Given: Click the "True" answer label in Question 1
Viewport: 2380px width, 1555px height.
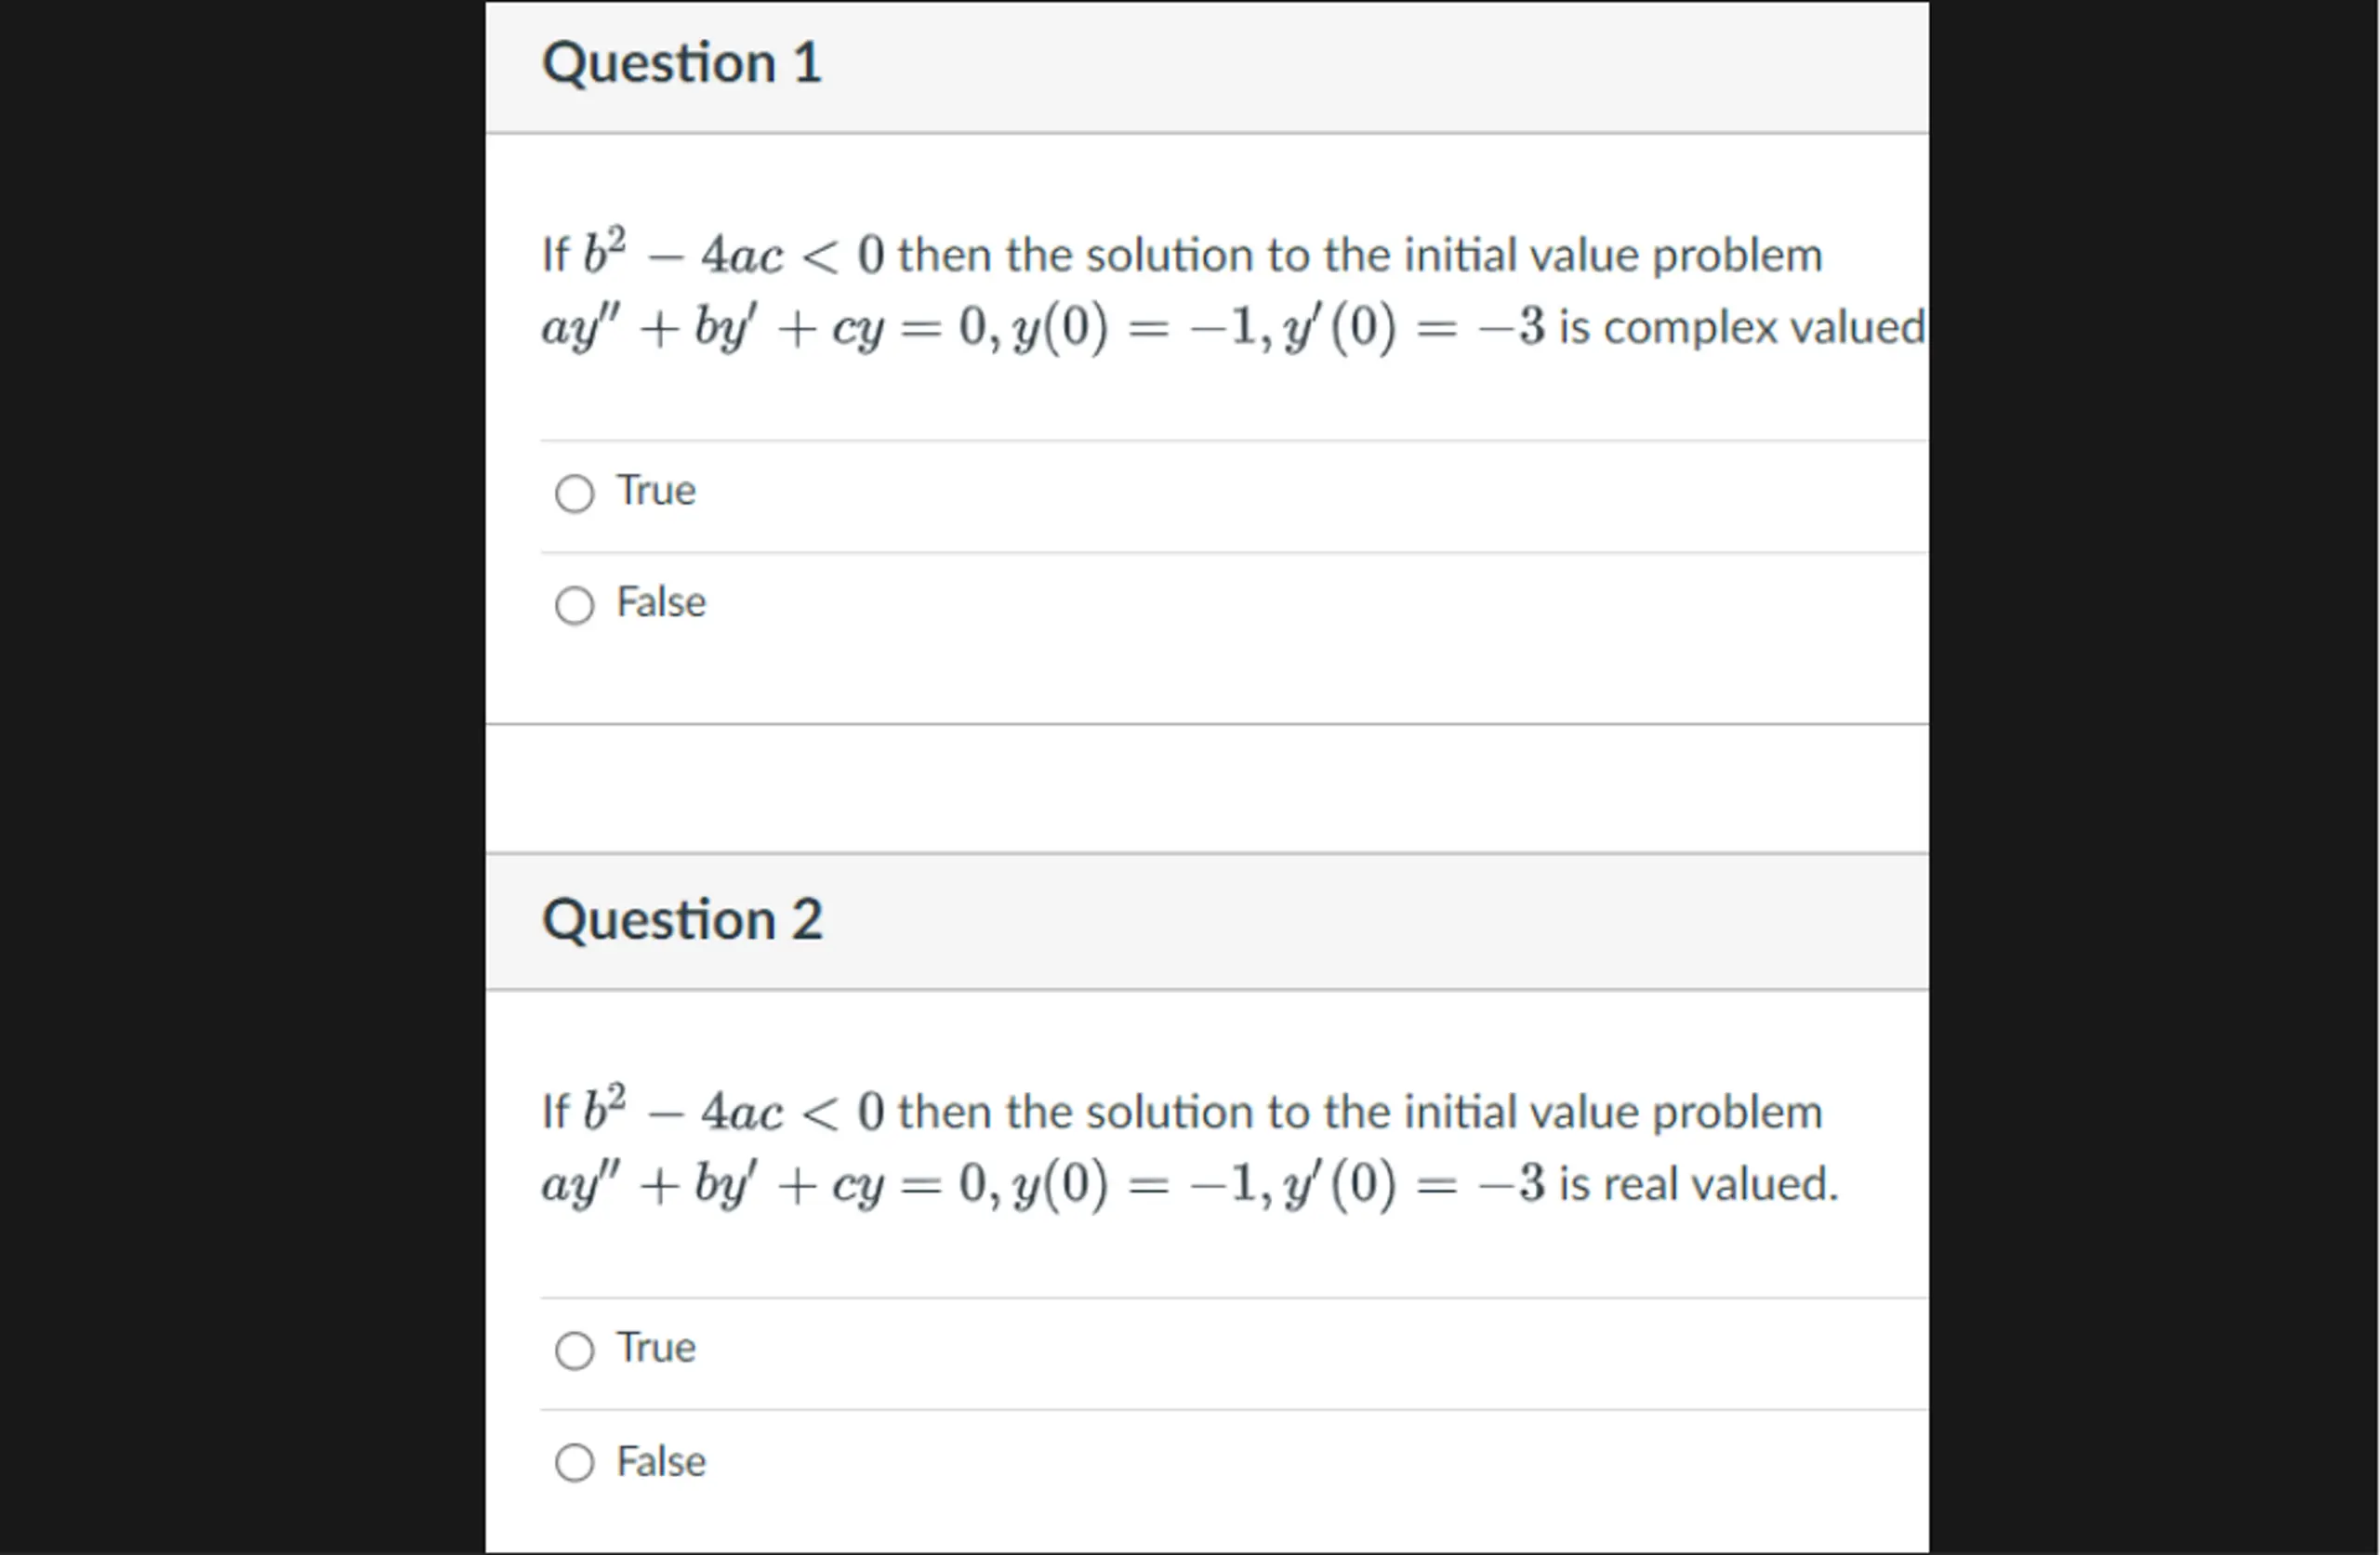Looking at the screenshot, I should (x=656, y=491).
